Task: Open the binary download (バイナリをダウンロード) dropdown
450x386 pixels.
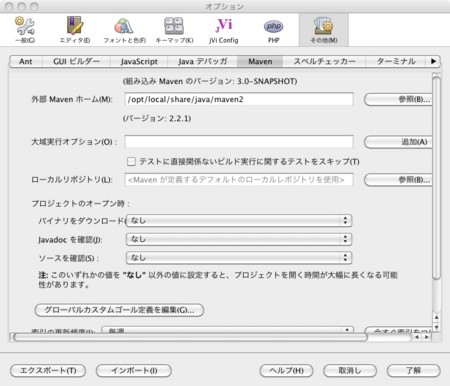Action: (x=239, y=221)
